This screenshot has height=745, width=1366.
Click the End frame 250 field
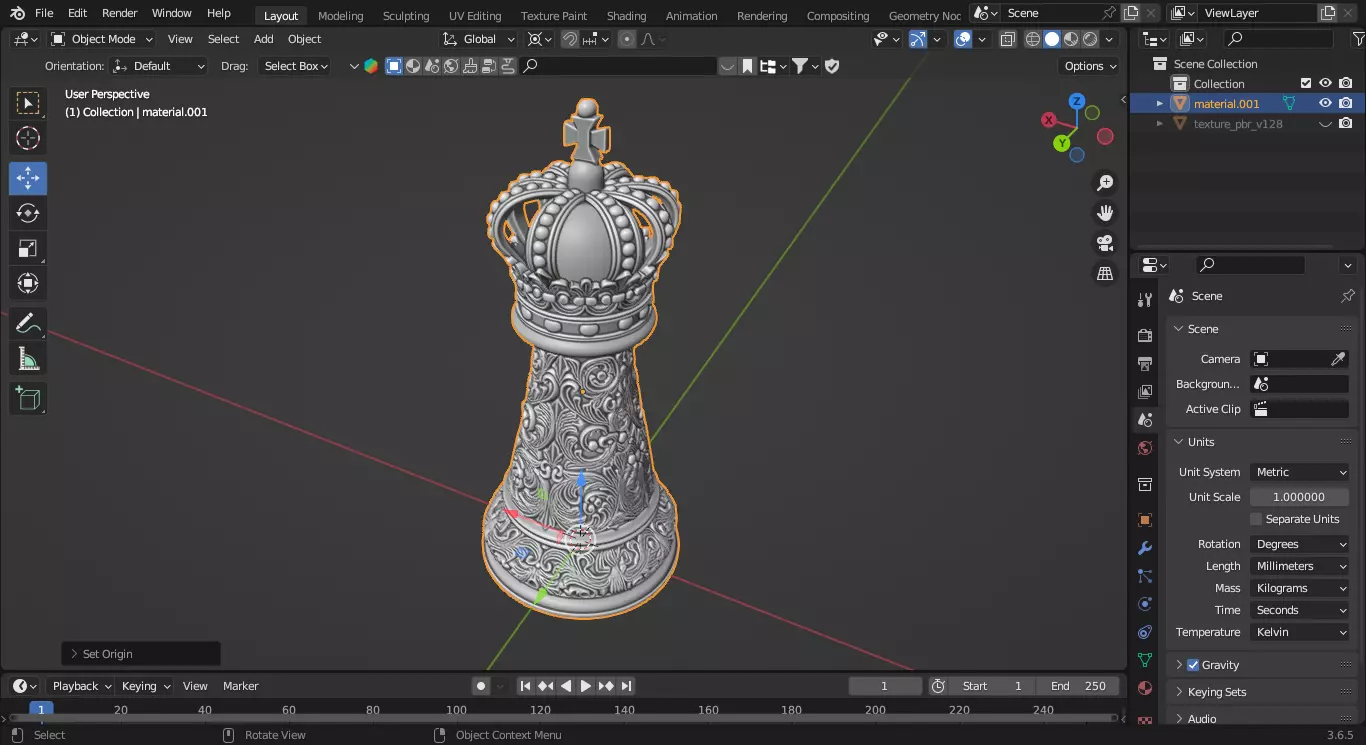[1078, 686]
